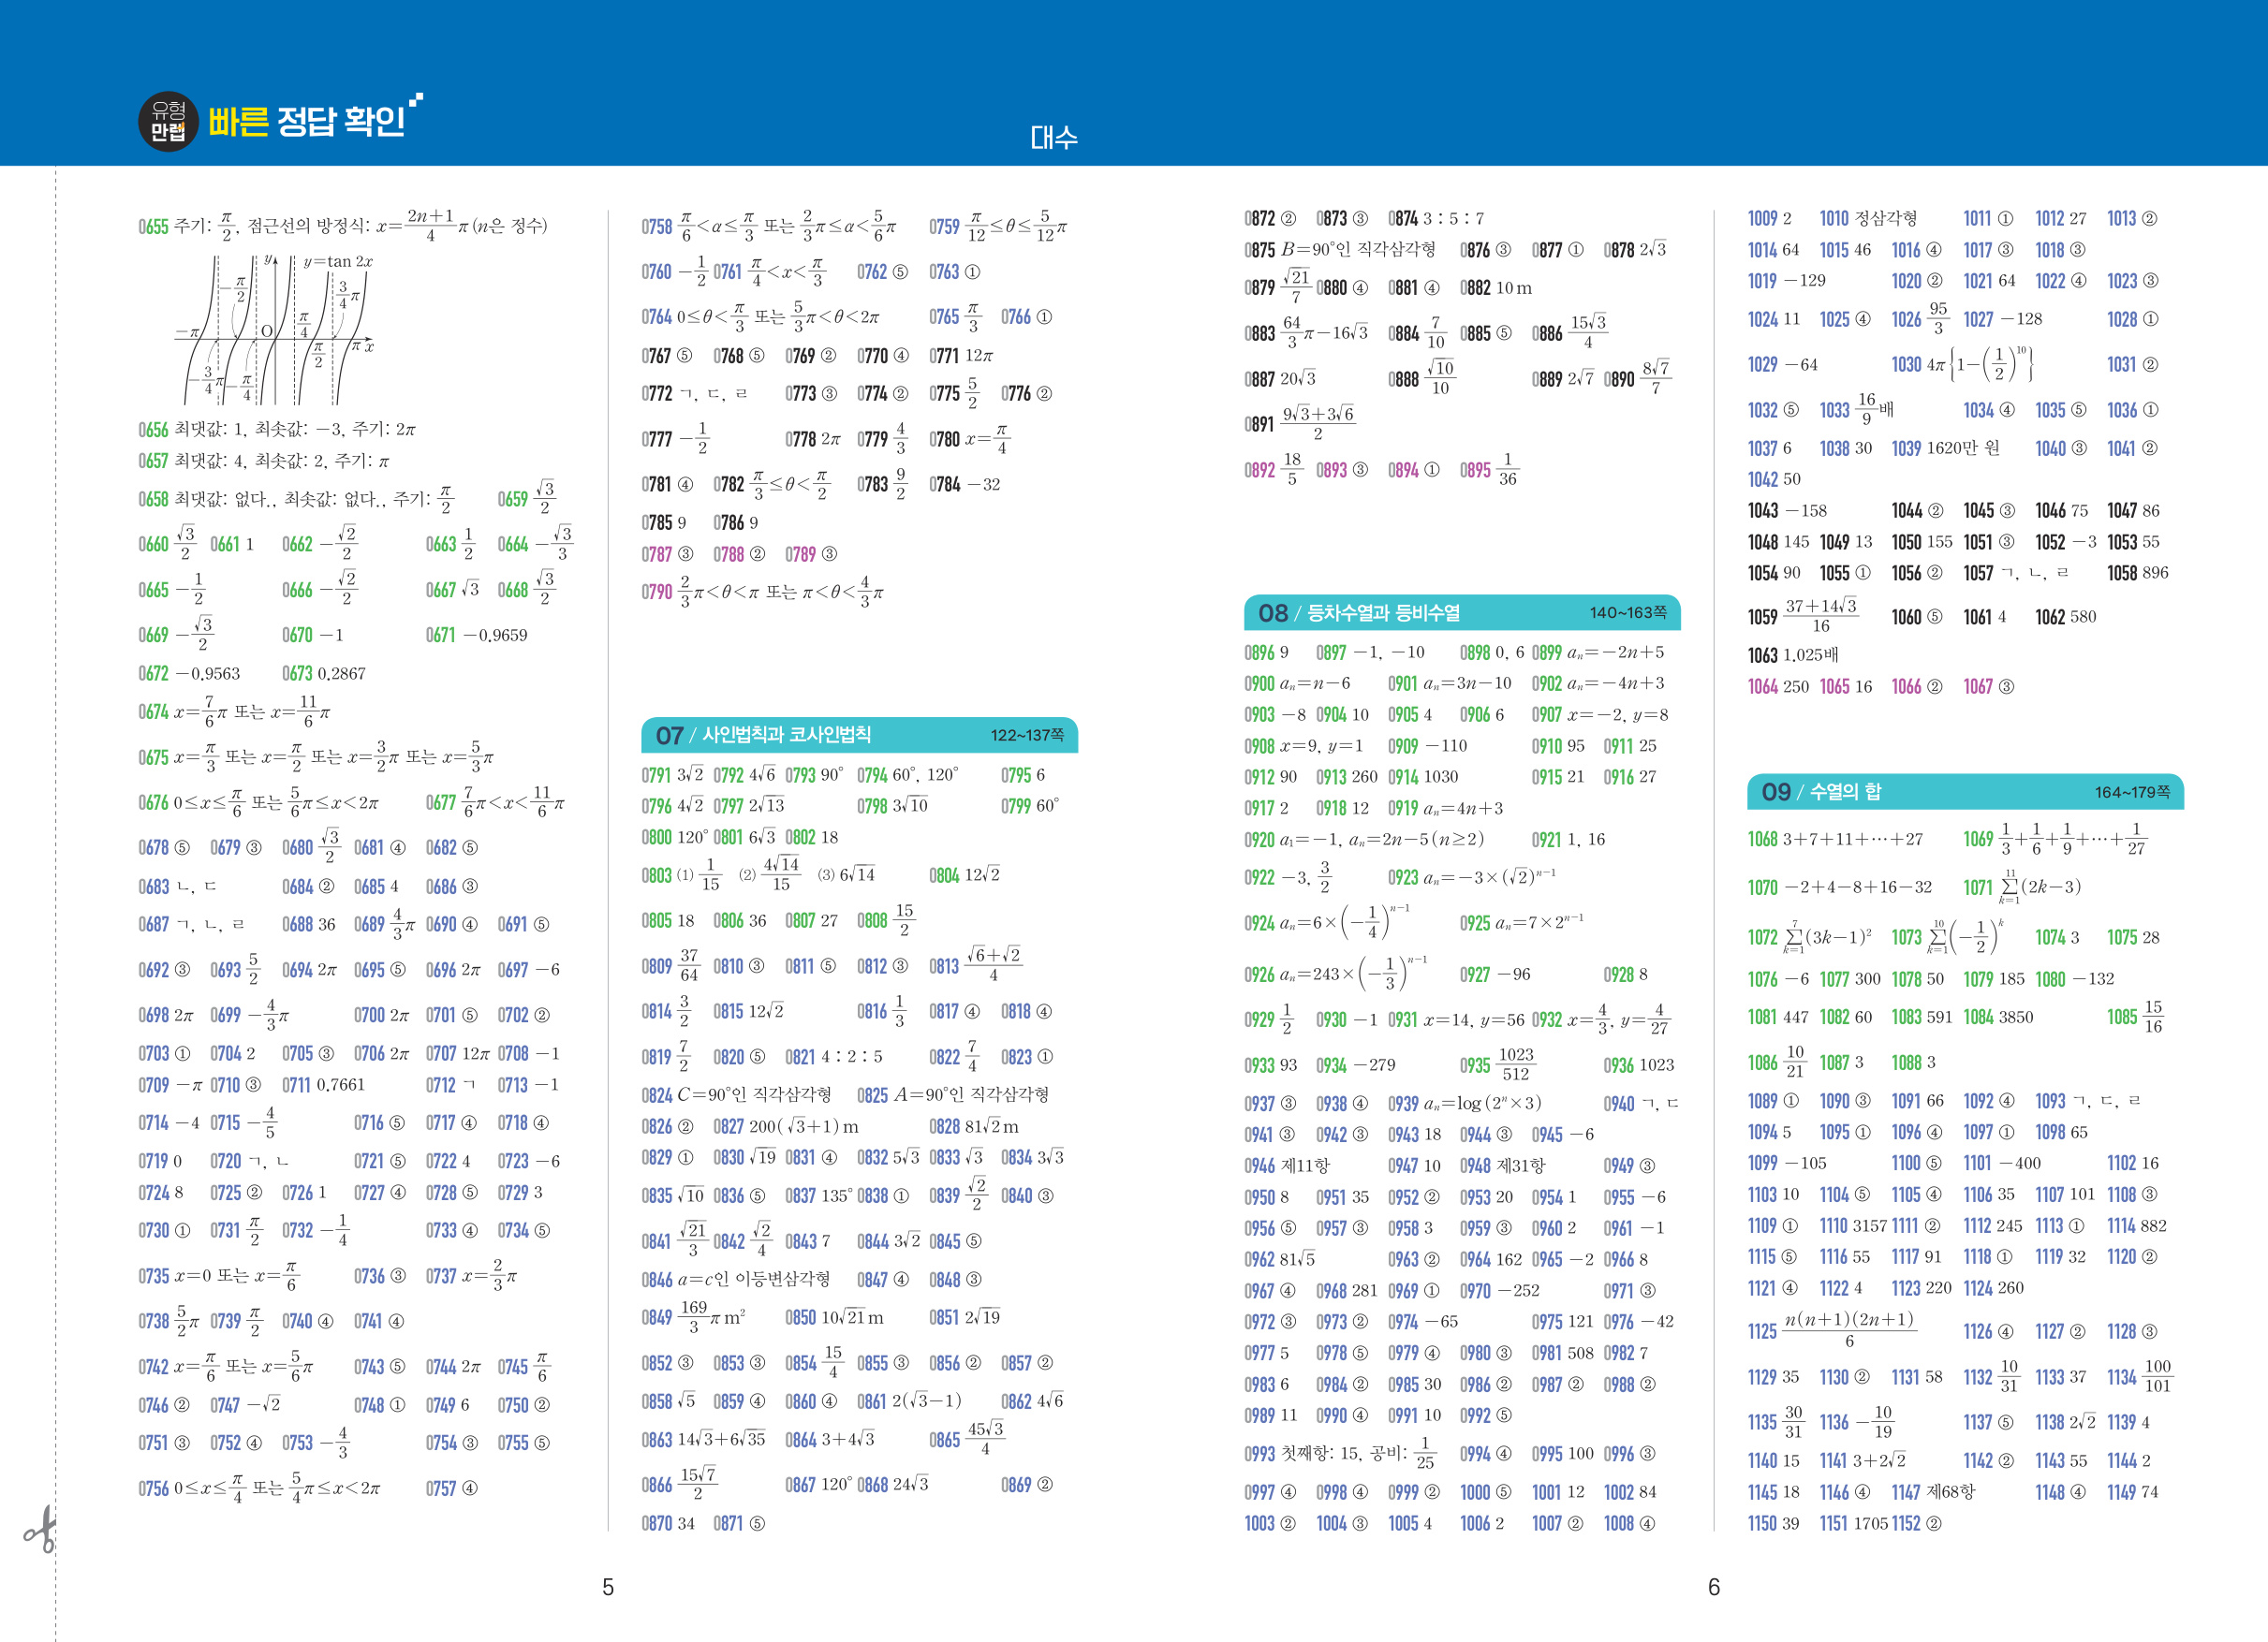Screen dimensions: 2268x1642
Task: Open section 09 수열의 합 header
Action: tap(1820, 792)
